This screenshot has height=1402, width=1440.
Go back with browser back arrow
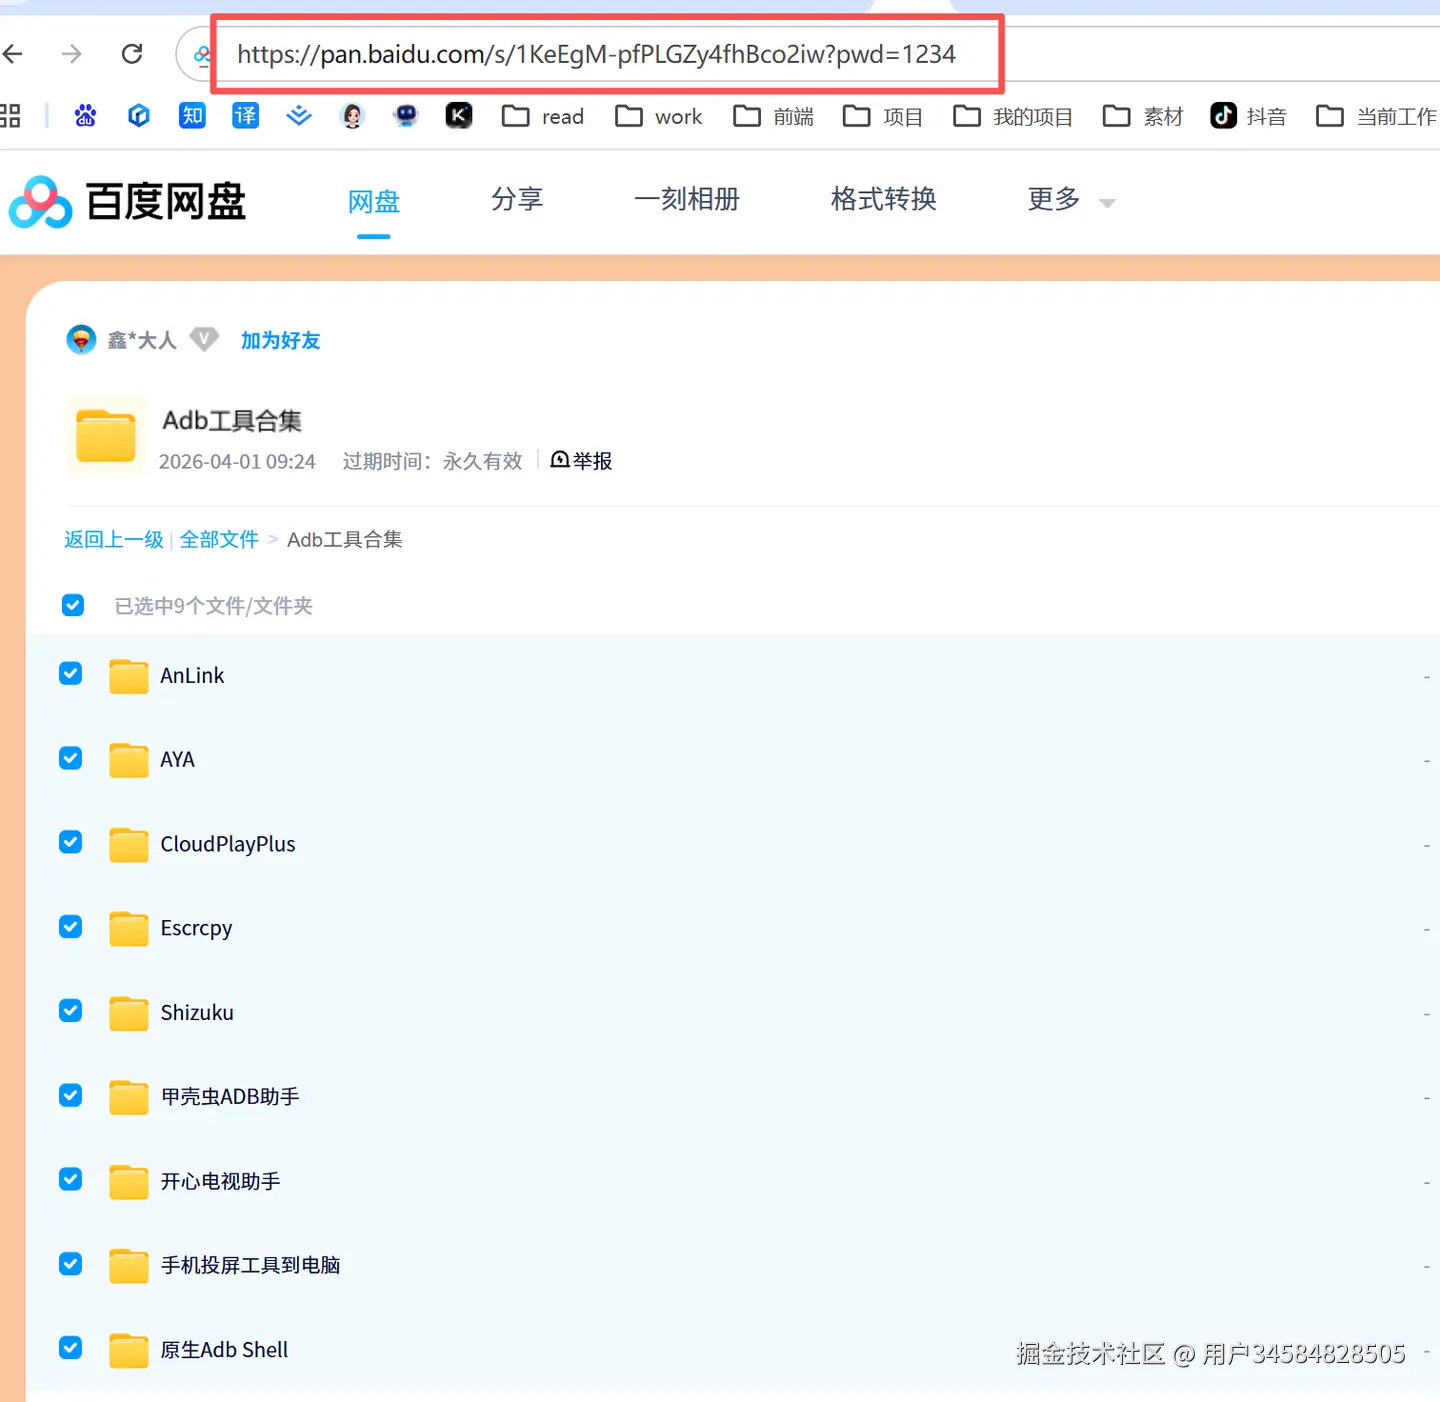pyautogui.click(x=12, y=54)
